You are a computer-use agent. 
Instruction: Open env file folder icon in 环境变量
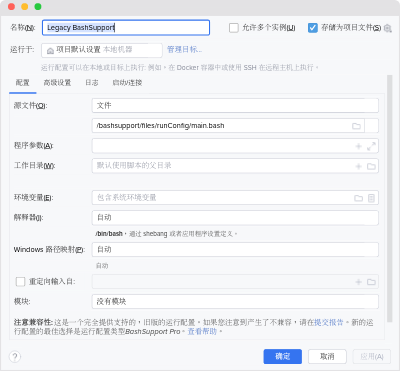click(x=358, y=198)
